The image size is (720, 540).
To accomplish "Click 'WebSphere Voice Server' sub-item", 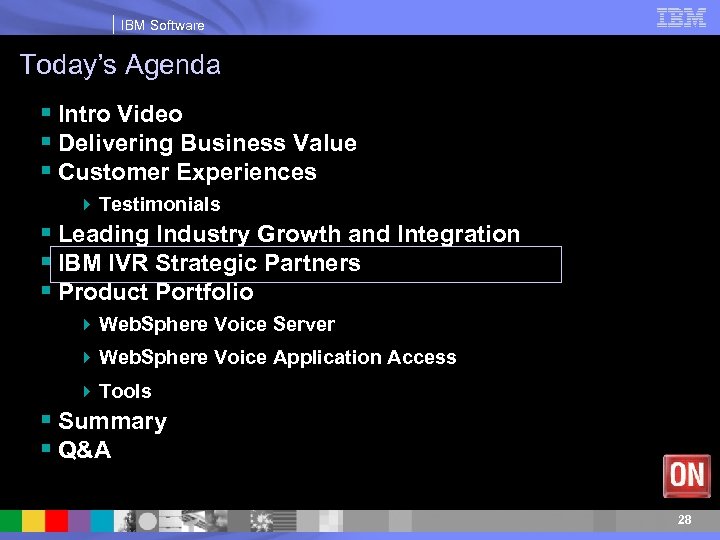I will (x=217, y=324).
